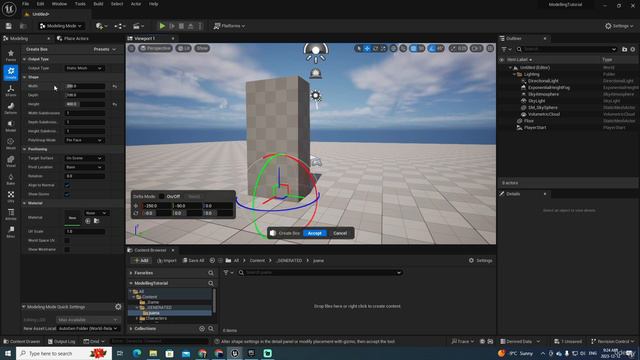This screenshot has width=640, height=360.
Task: Click the browse-to-asset icon under Material
Action: [97, 221]
